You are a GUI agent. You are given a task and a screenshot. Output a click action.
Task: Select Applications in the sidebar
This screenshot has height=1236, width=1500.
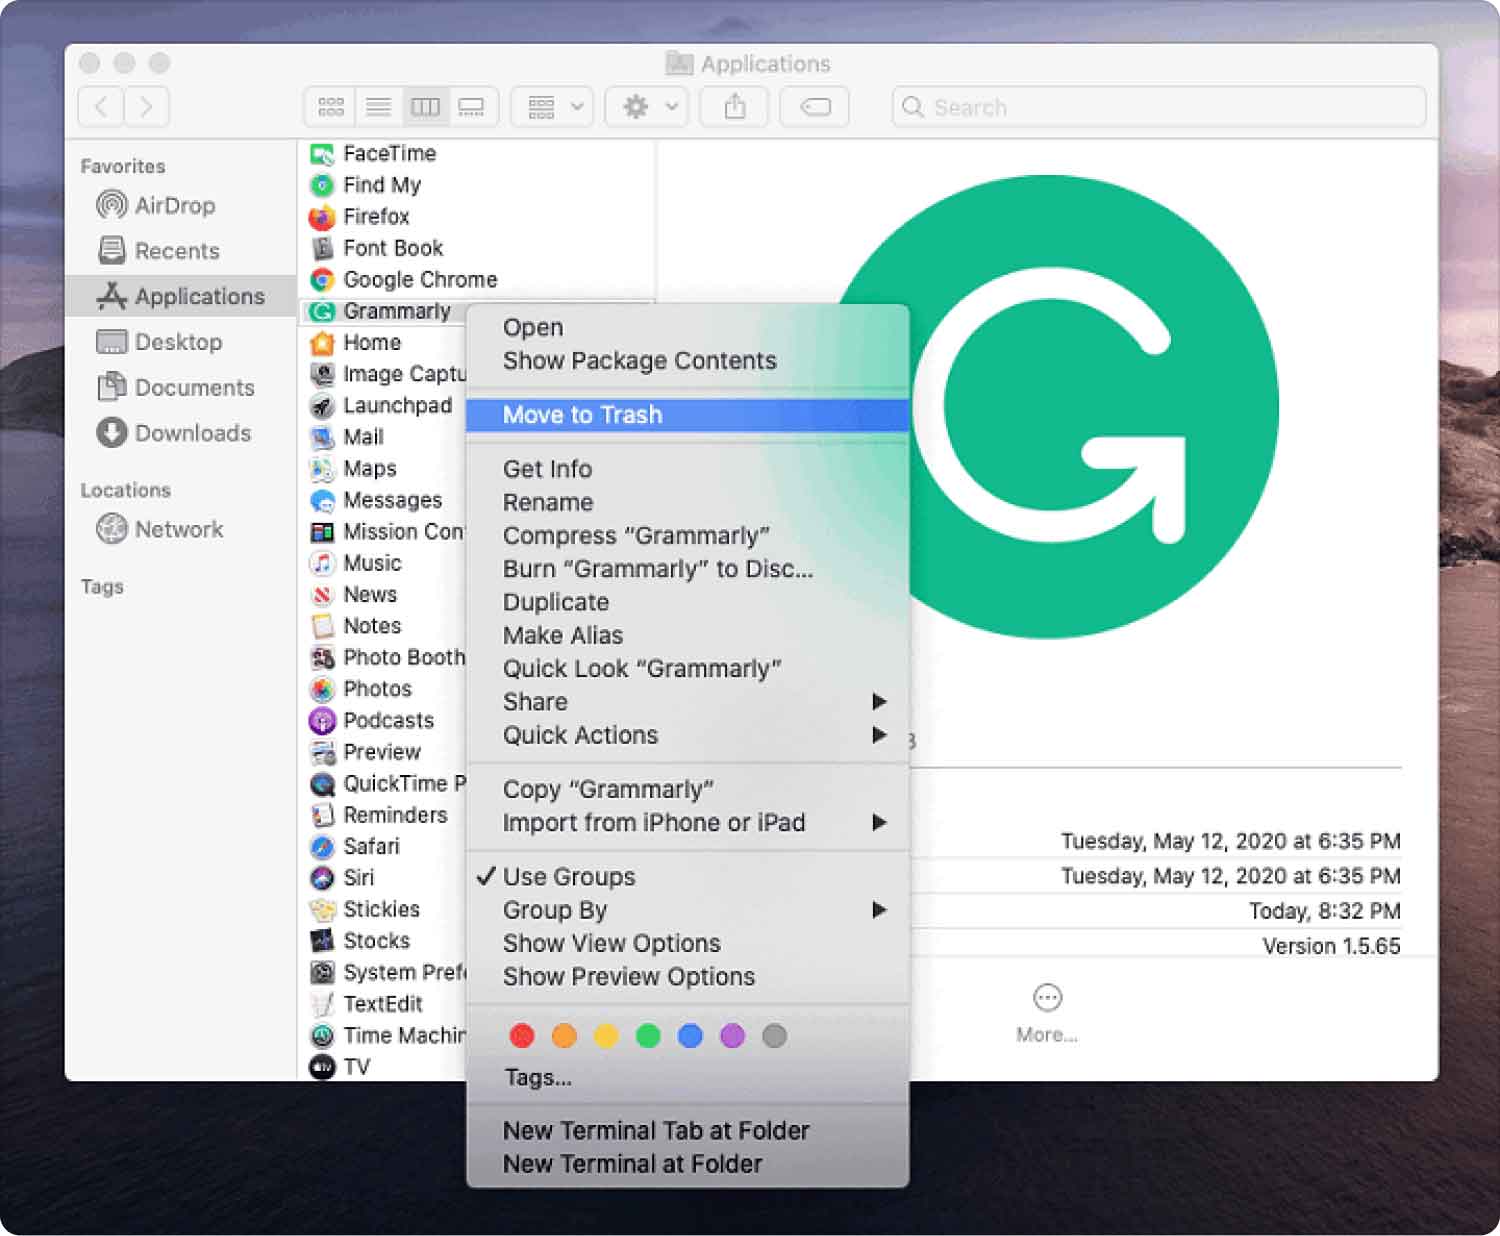181,296
